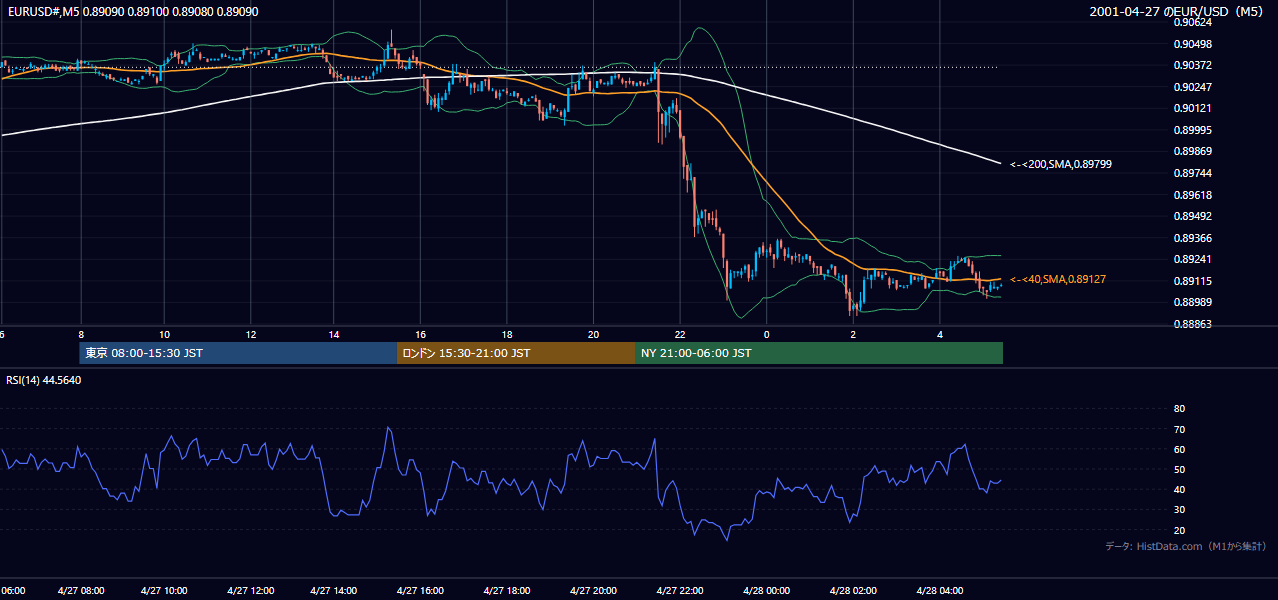Click price axis label 0.89366

(x=1194, y=238)
